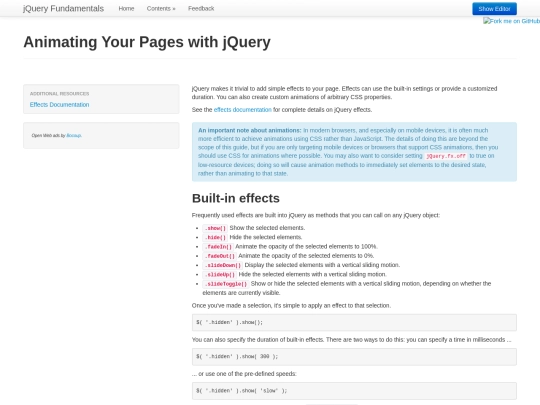Click the jQuery.fx.off code snippet

pos(446,156)
